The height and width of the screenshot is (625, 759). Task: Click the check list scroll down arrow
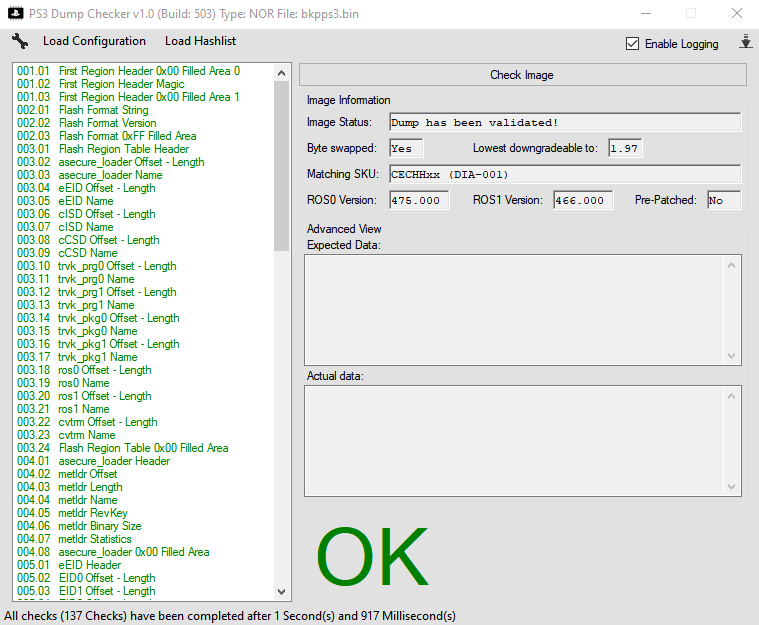coord(281,592)
